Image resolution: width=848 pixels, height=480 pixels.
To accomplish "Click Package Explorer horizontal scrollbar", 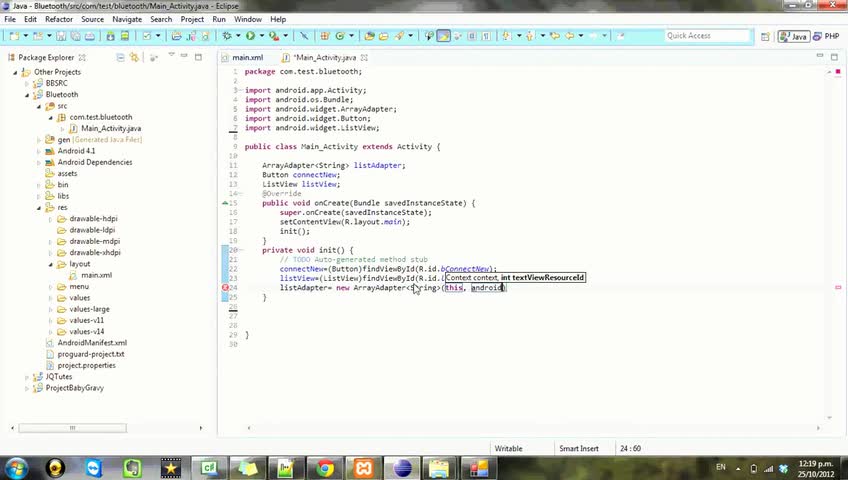I will tap(72, 428).
